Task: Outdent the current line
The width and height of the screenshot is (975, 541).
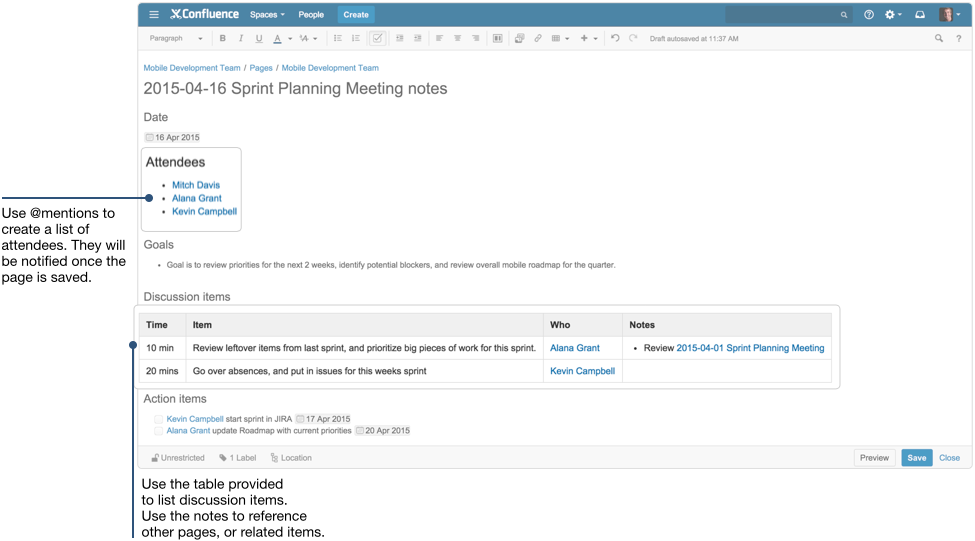Action: (x=400, y=39)
